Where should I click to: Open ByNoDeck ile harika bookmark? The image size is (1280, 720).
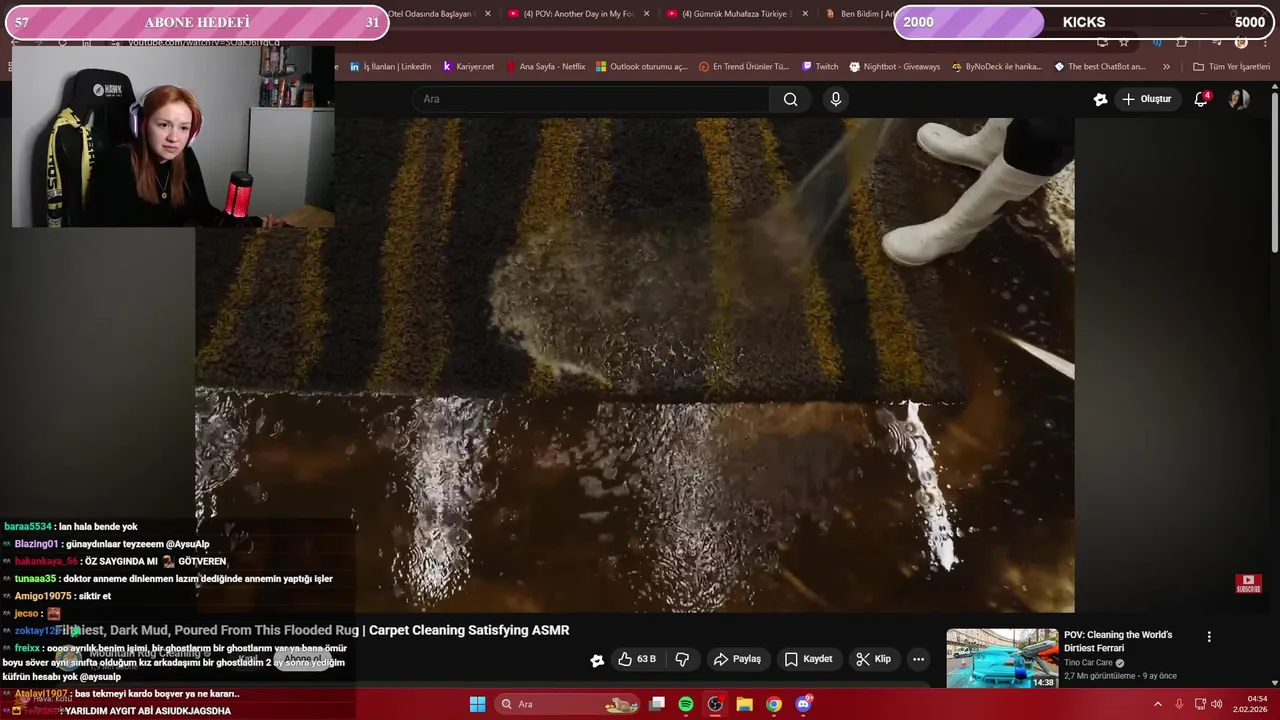996,67
